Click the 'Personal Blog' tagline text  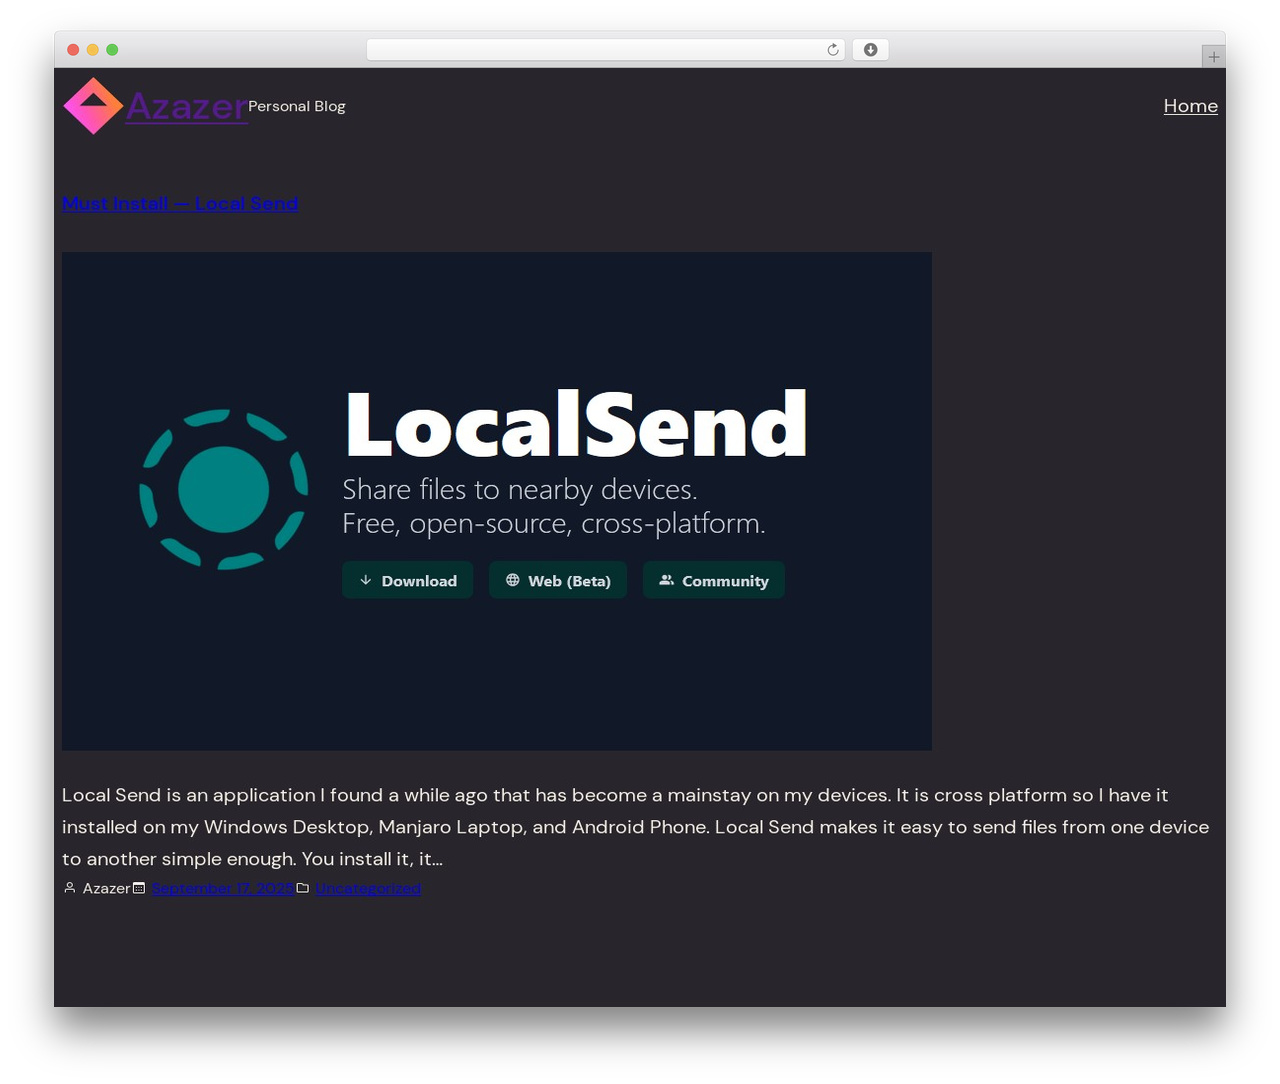(297, 106)
